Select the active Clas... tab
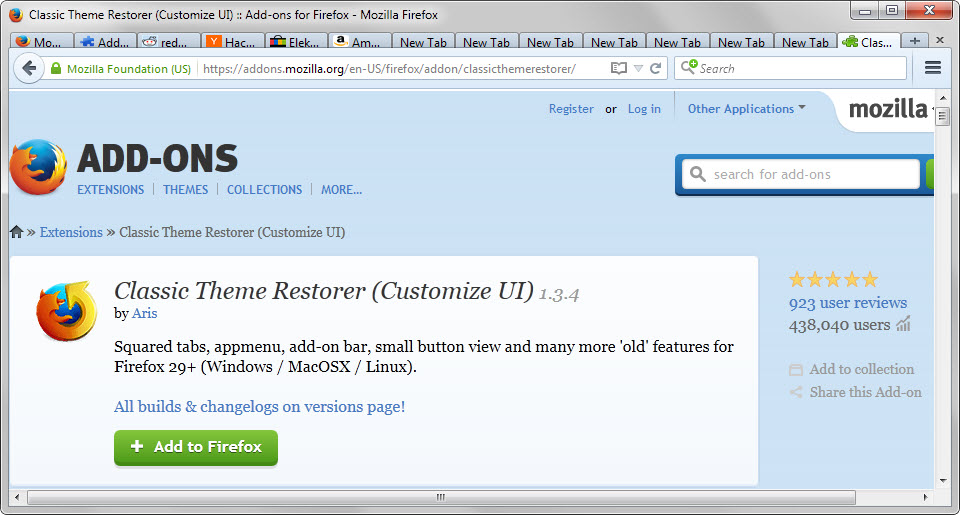This screenshot has width=960, height=515. 869,42
